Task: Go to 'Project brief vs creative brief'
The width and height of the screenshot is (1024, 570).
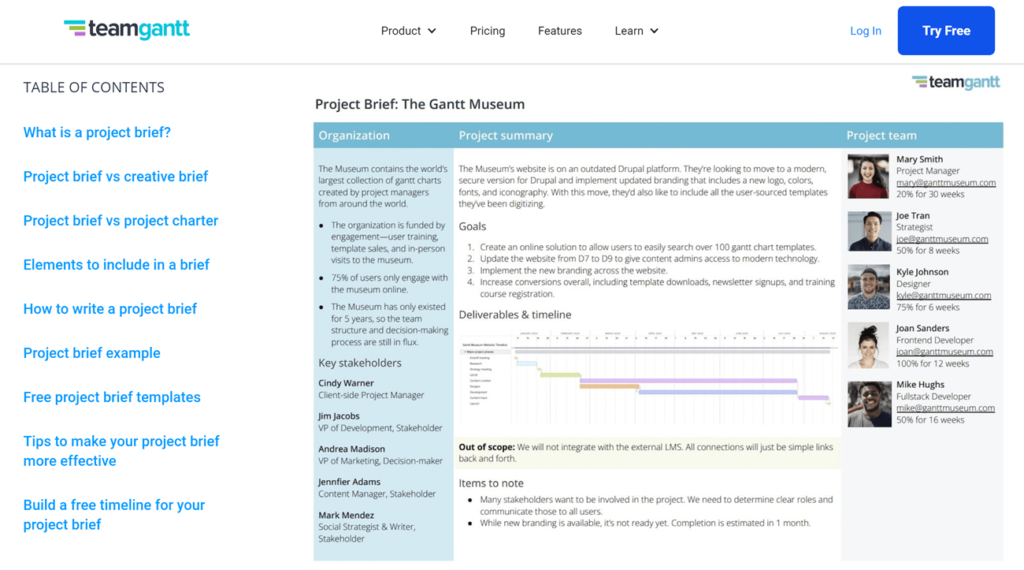Action: (115, 176)
